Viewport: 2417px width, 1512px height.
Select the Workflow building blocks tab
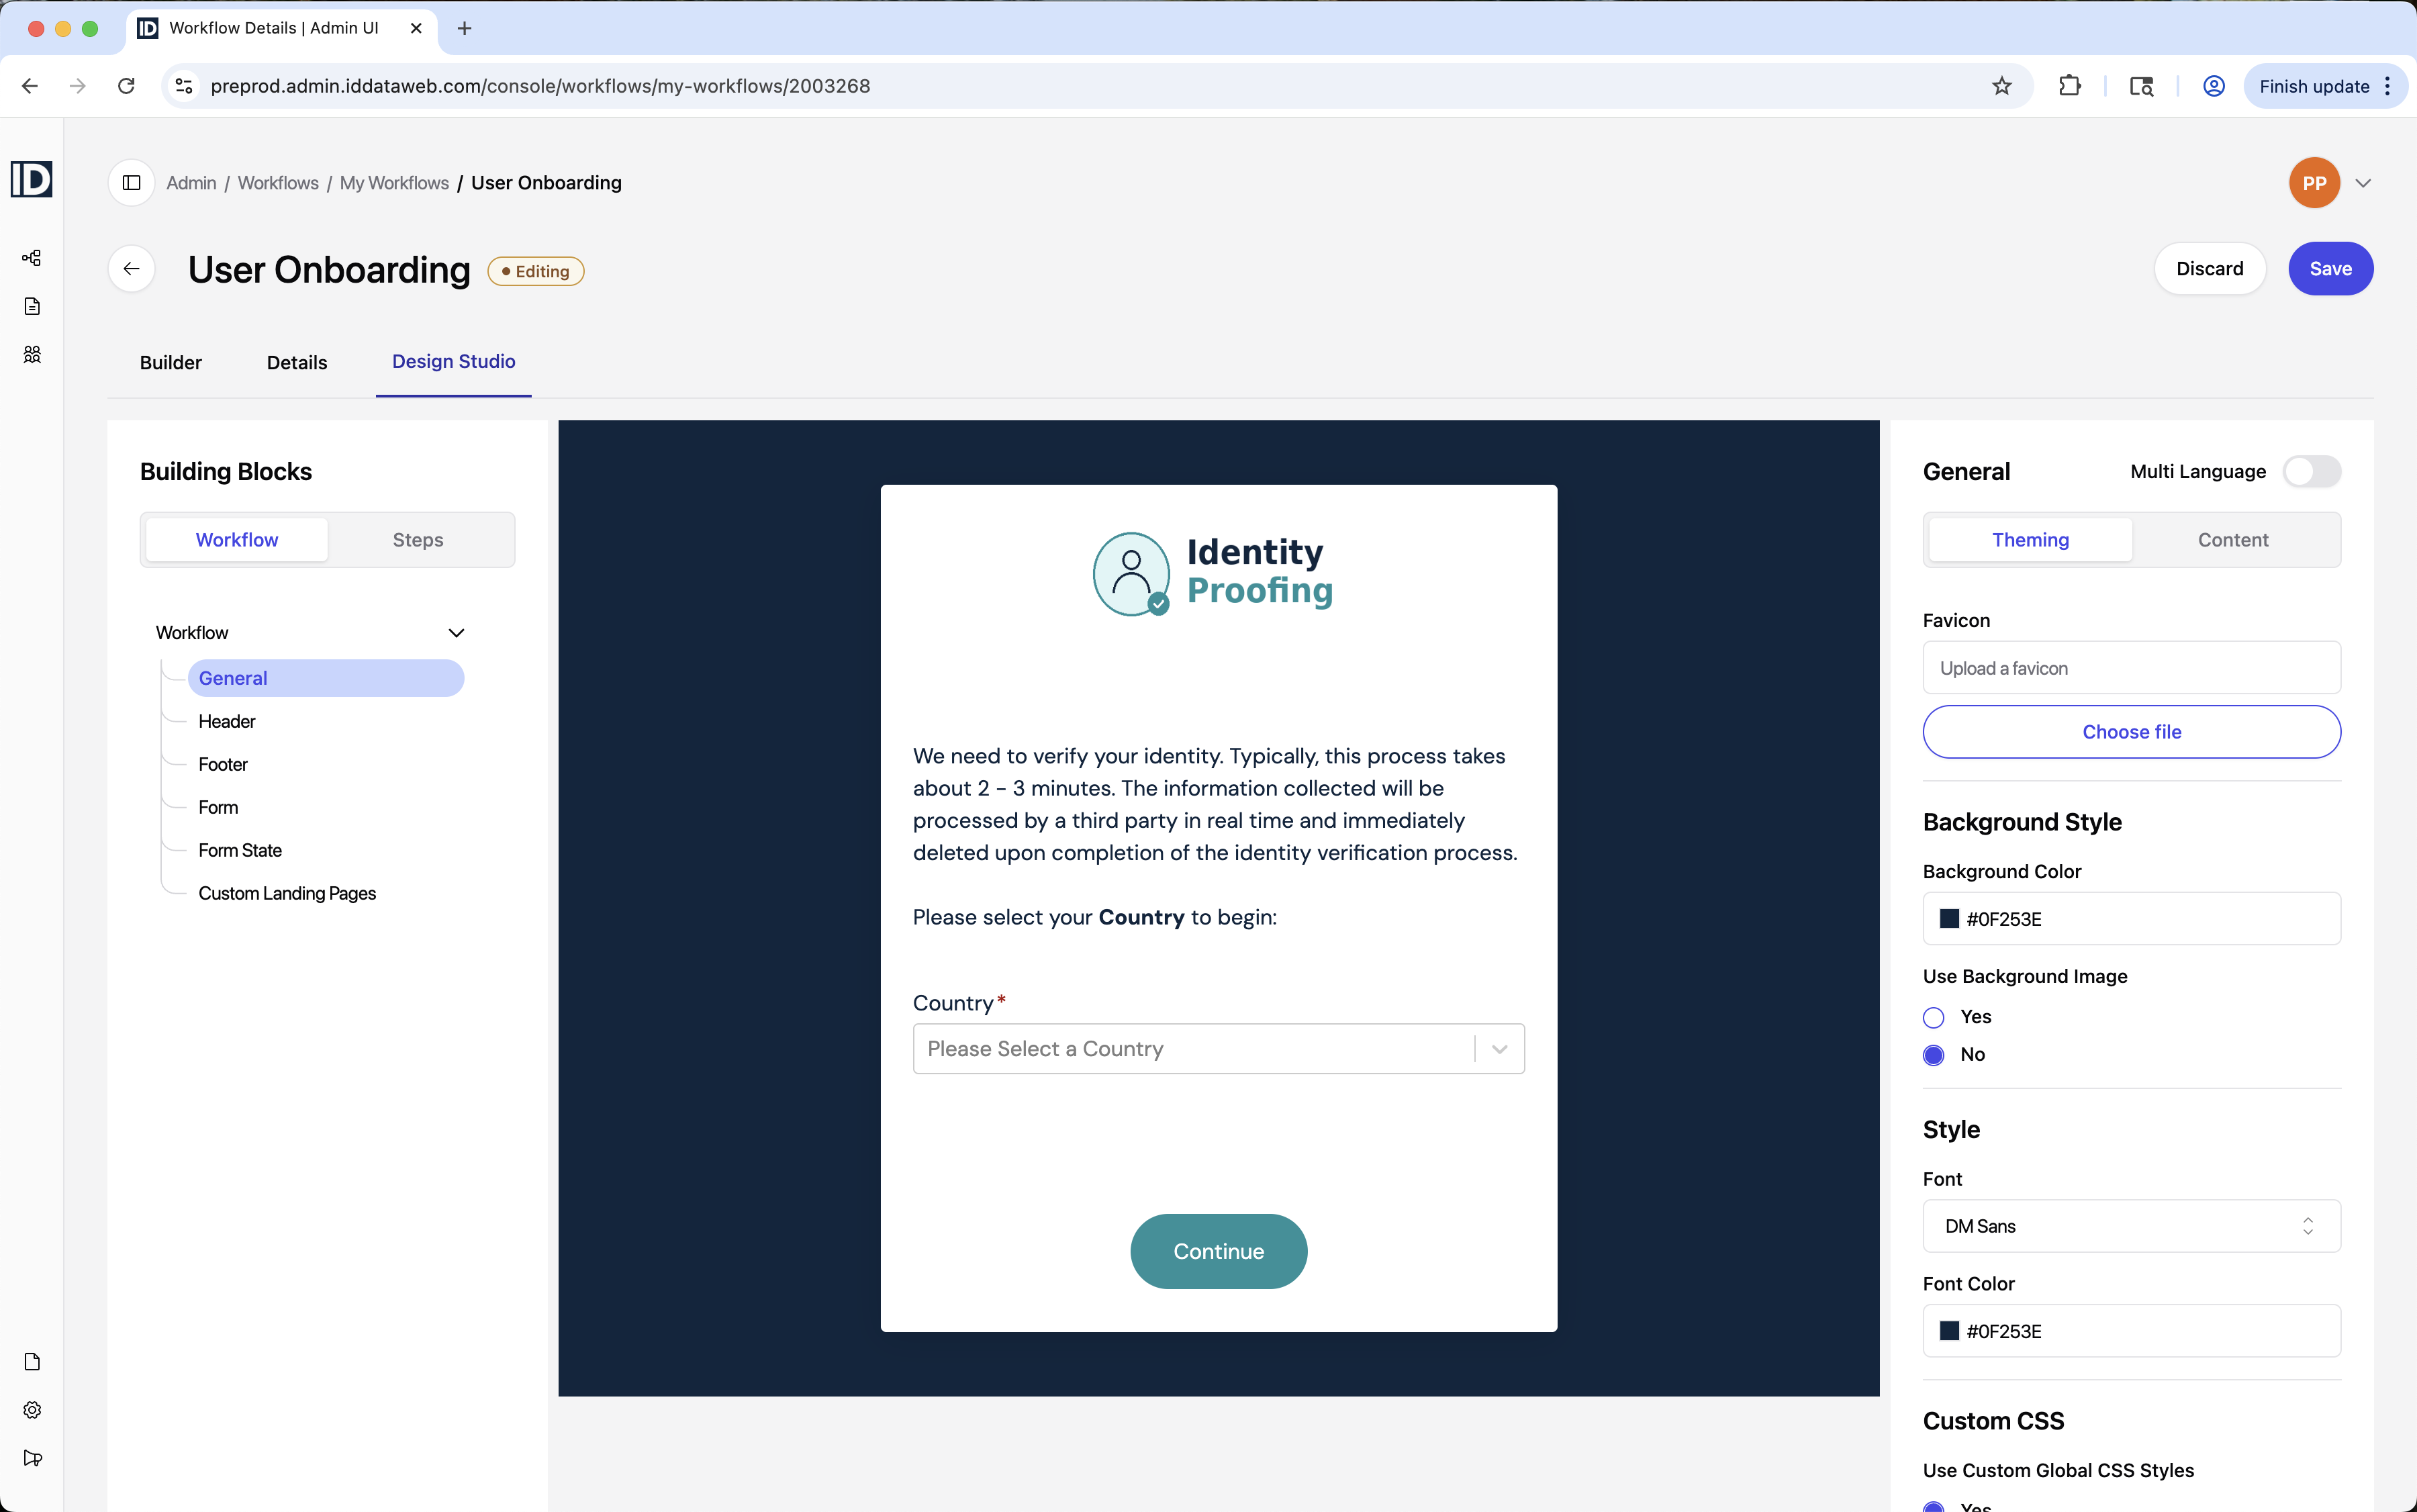pos(237,540)
